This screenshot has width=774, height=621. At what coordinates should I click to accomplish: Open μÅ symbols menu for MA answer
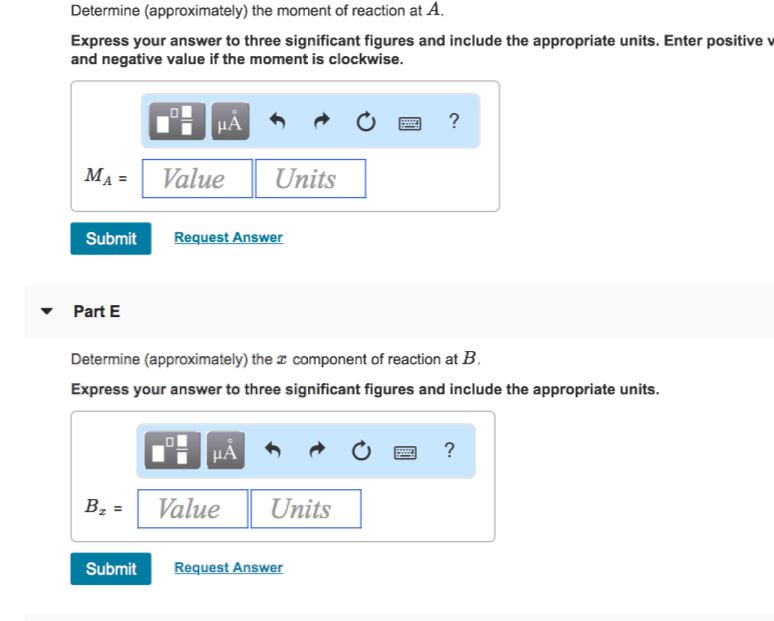[x=230, y=122]
